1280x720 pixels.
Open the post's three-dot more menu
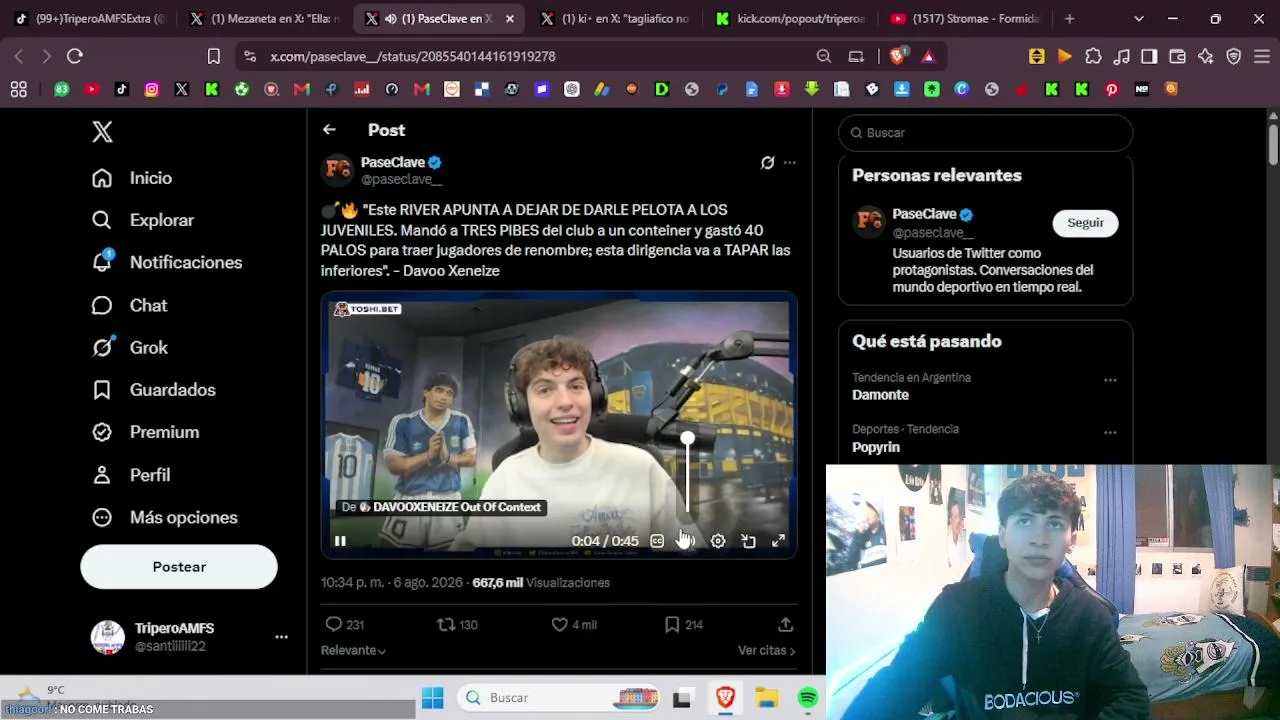[x=790, y=162]
